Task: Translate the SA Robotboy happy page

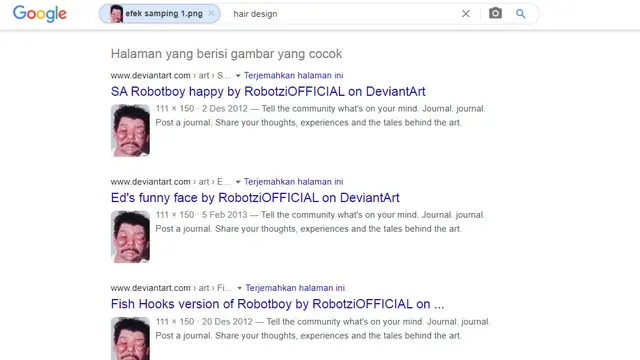Action: click(293, 76)
